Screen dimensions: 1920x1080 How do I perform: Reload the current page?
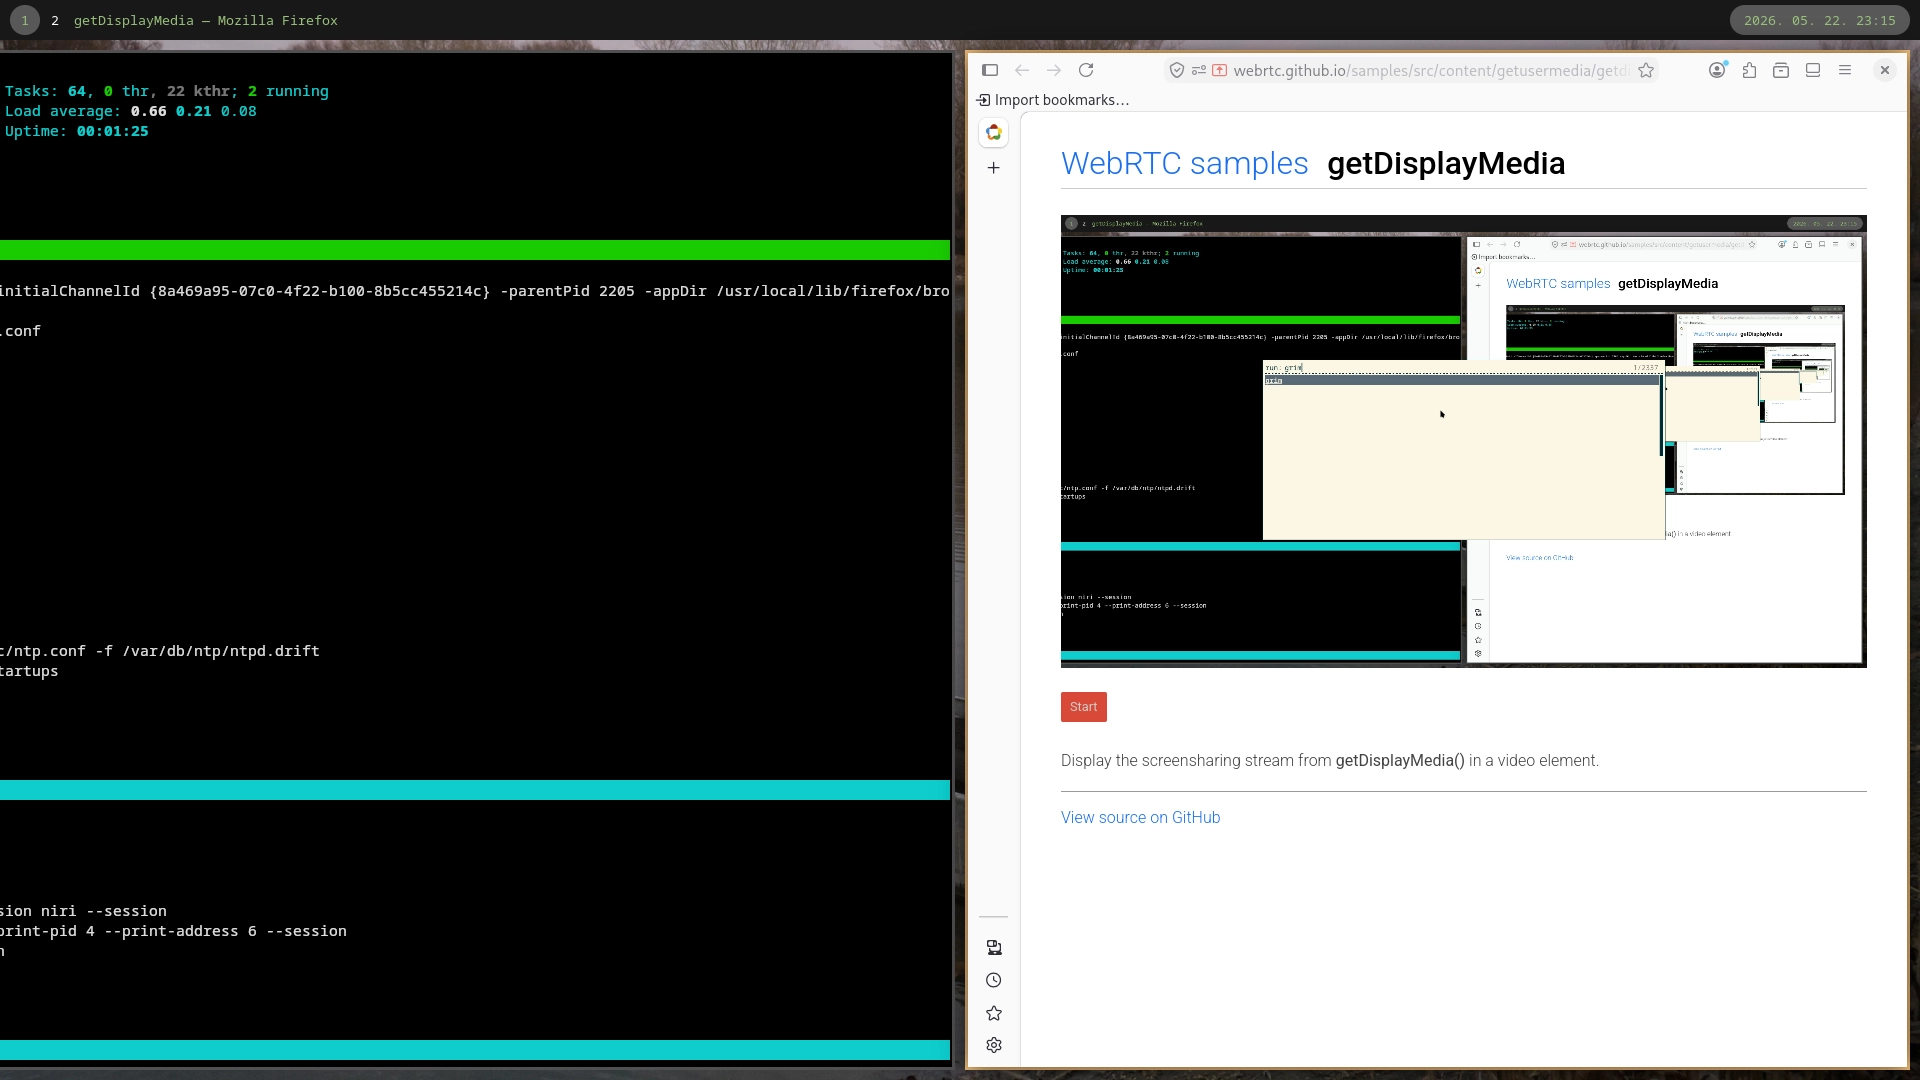[1086, 70]
